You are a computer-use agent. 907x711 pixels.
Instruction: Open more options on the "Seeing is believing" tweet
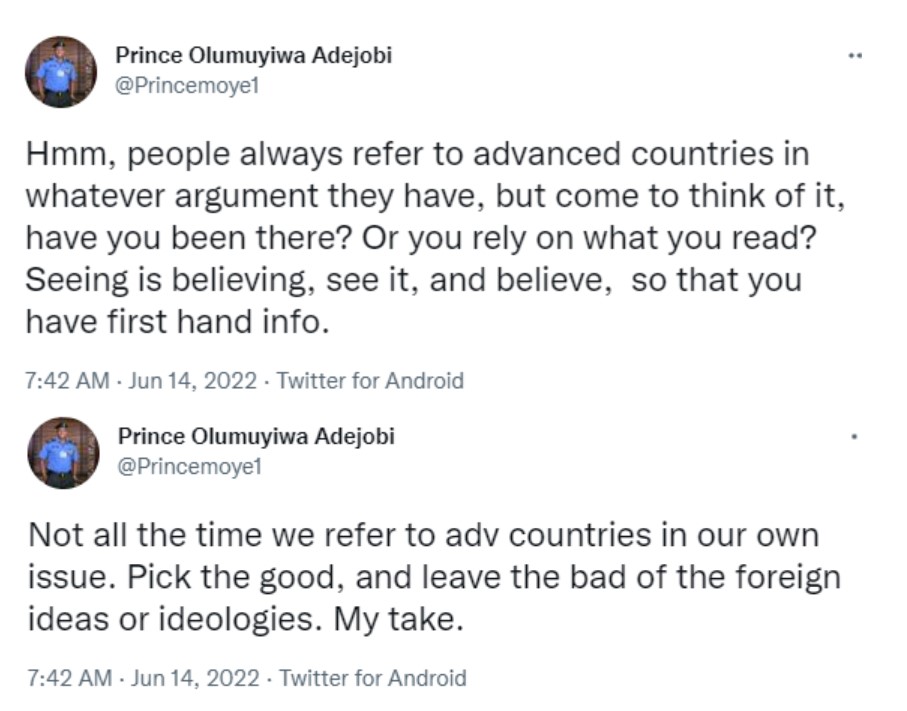[854, 56]
